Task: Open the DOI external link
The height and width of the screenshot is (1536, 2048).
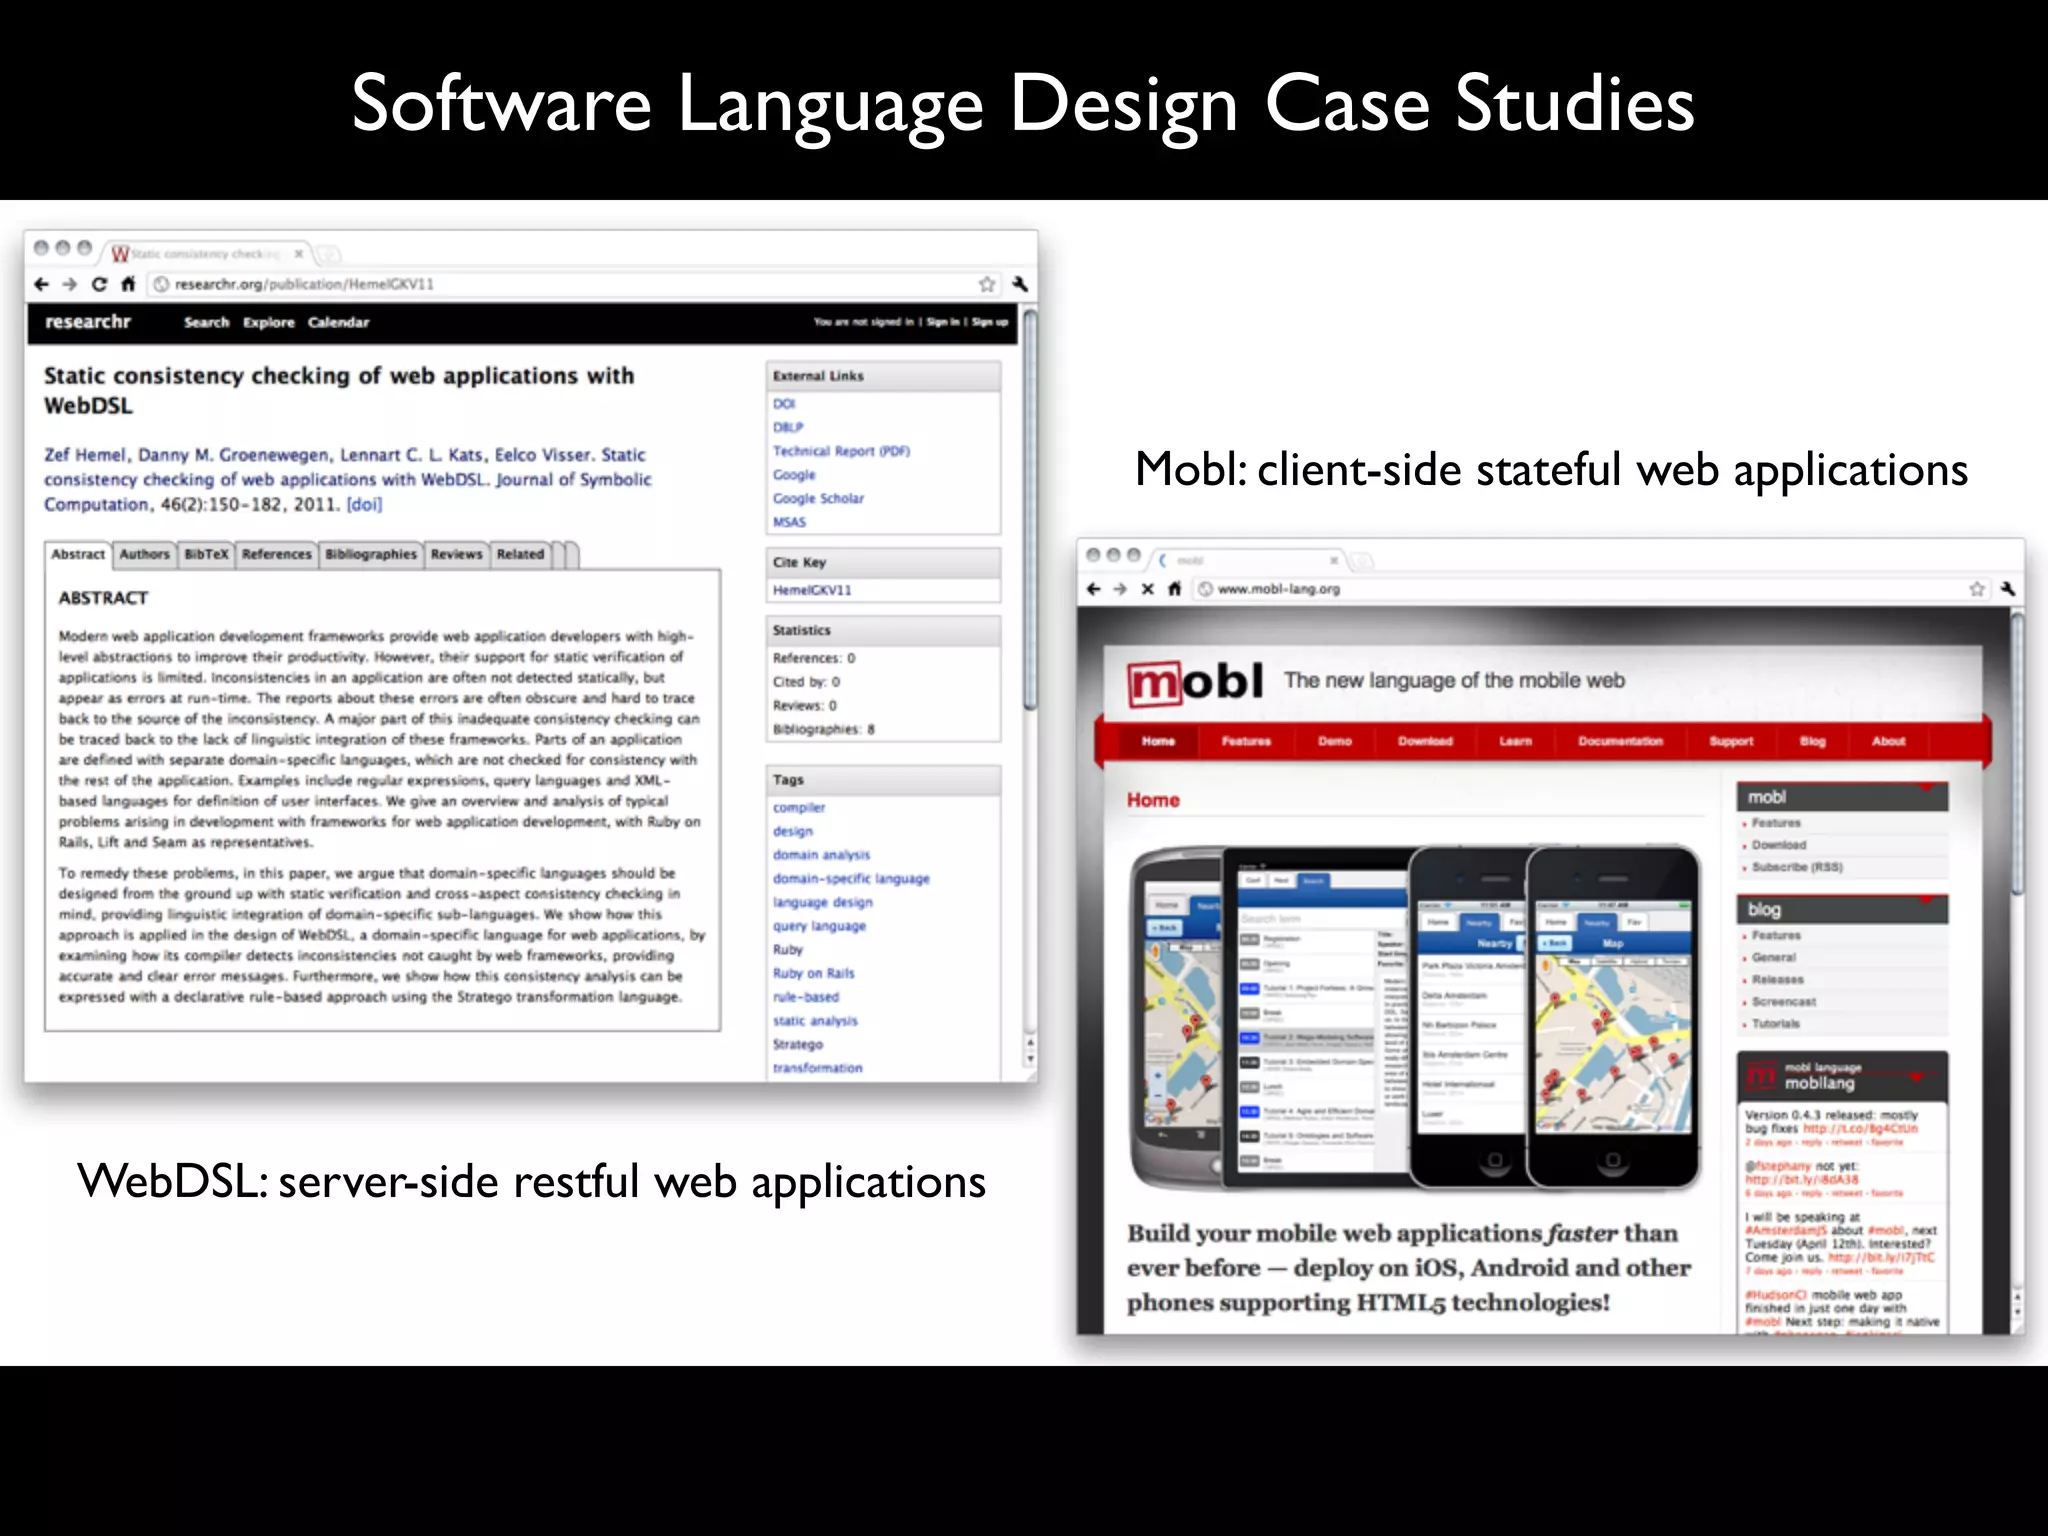Action: pyautogui.click(x=784, y=404)
